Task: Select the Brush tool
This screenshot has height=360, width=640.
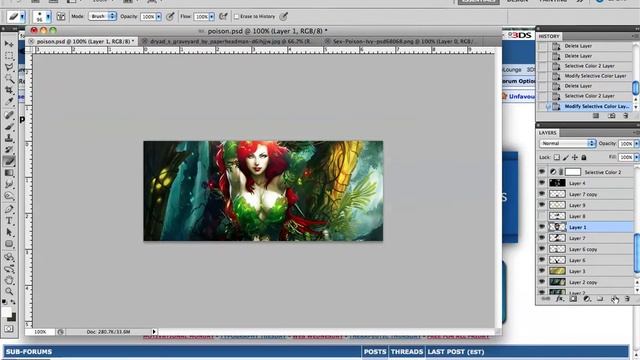Action: tap(9, 127)
